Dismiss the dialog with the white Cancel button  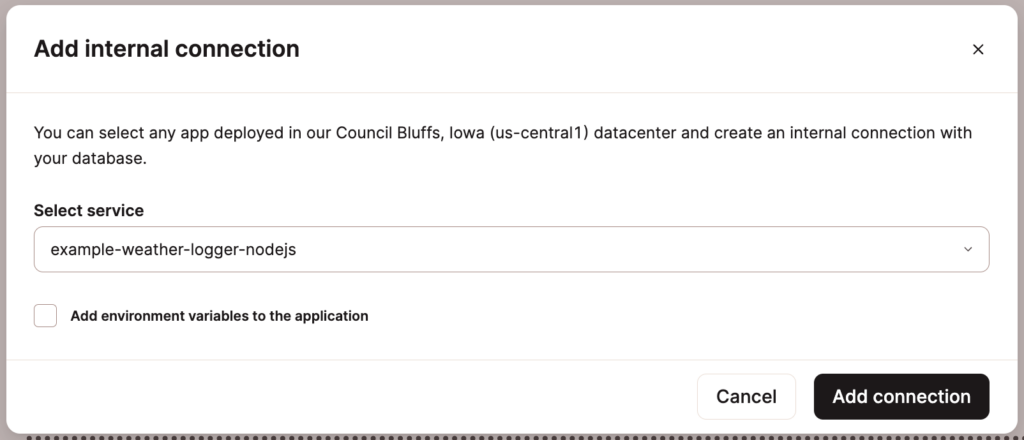(746, 397)
